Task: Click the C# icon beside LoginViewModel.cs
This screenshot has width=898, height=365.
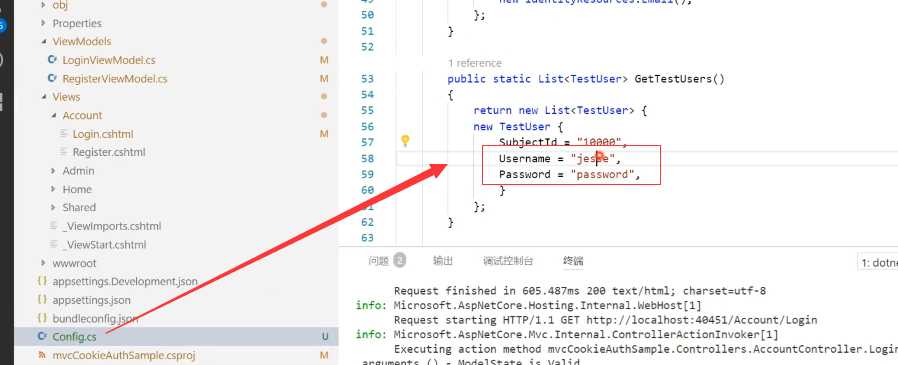Action: click(x=52, y=60)
